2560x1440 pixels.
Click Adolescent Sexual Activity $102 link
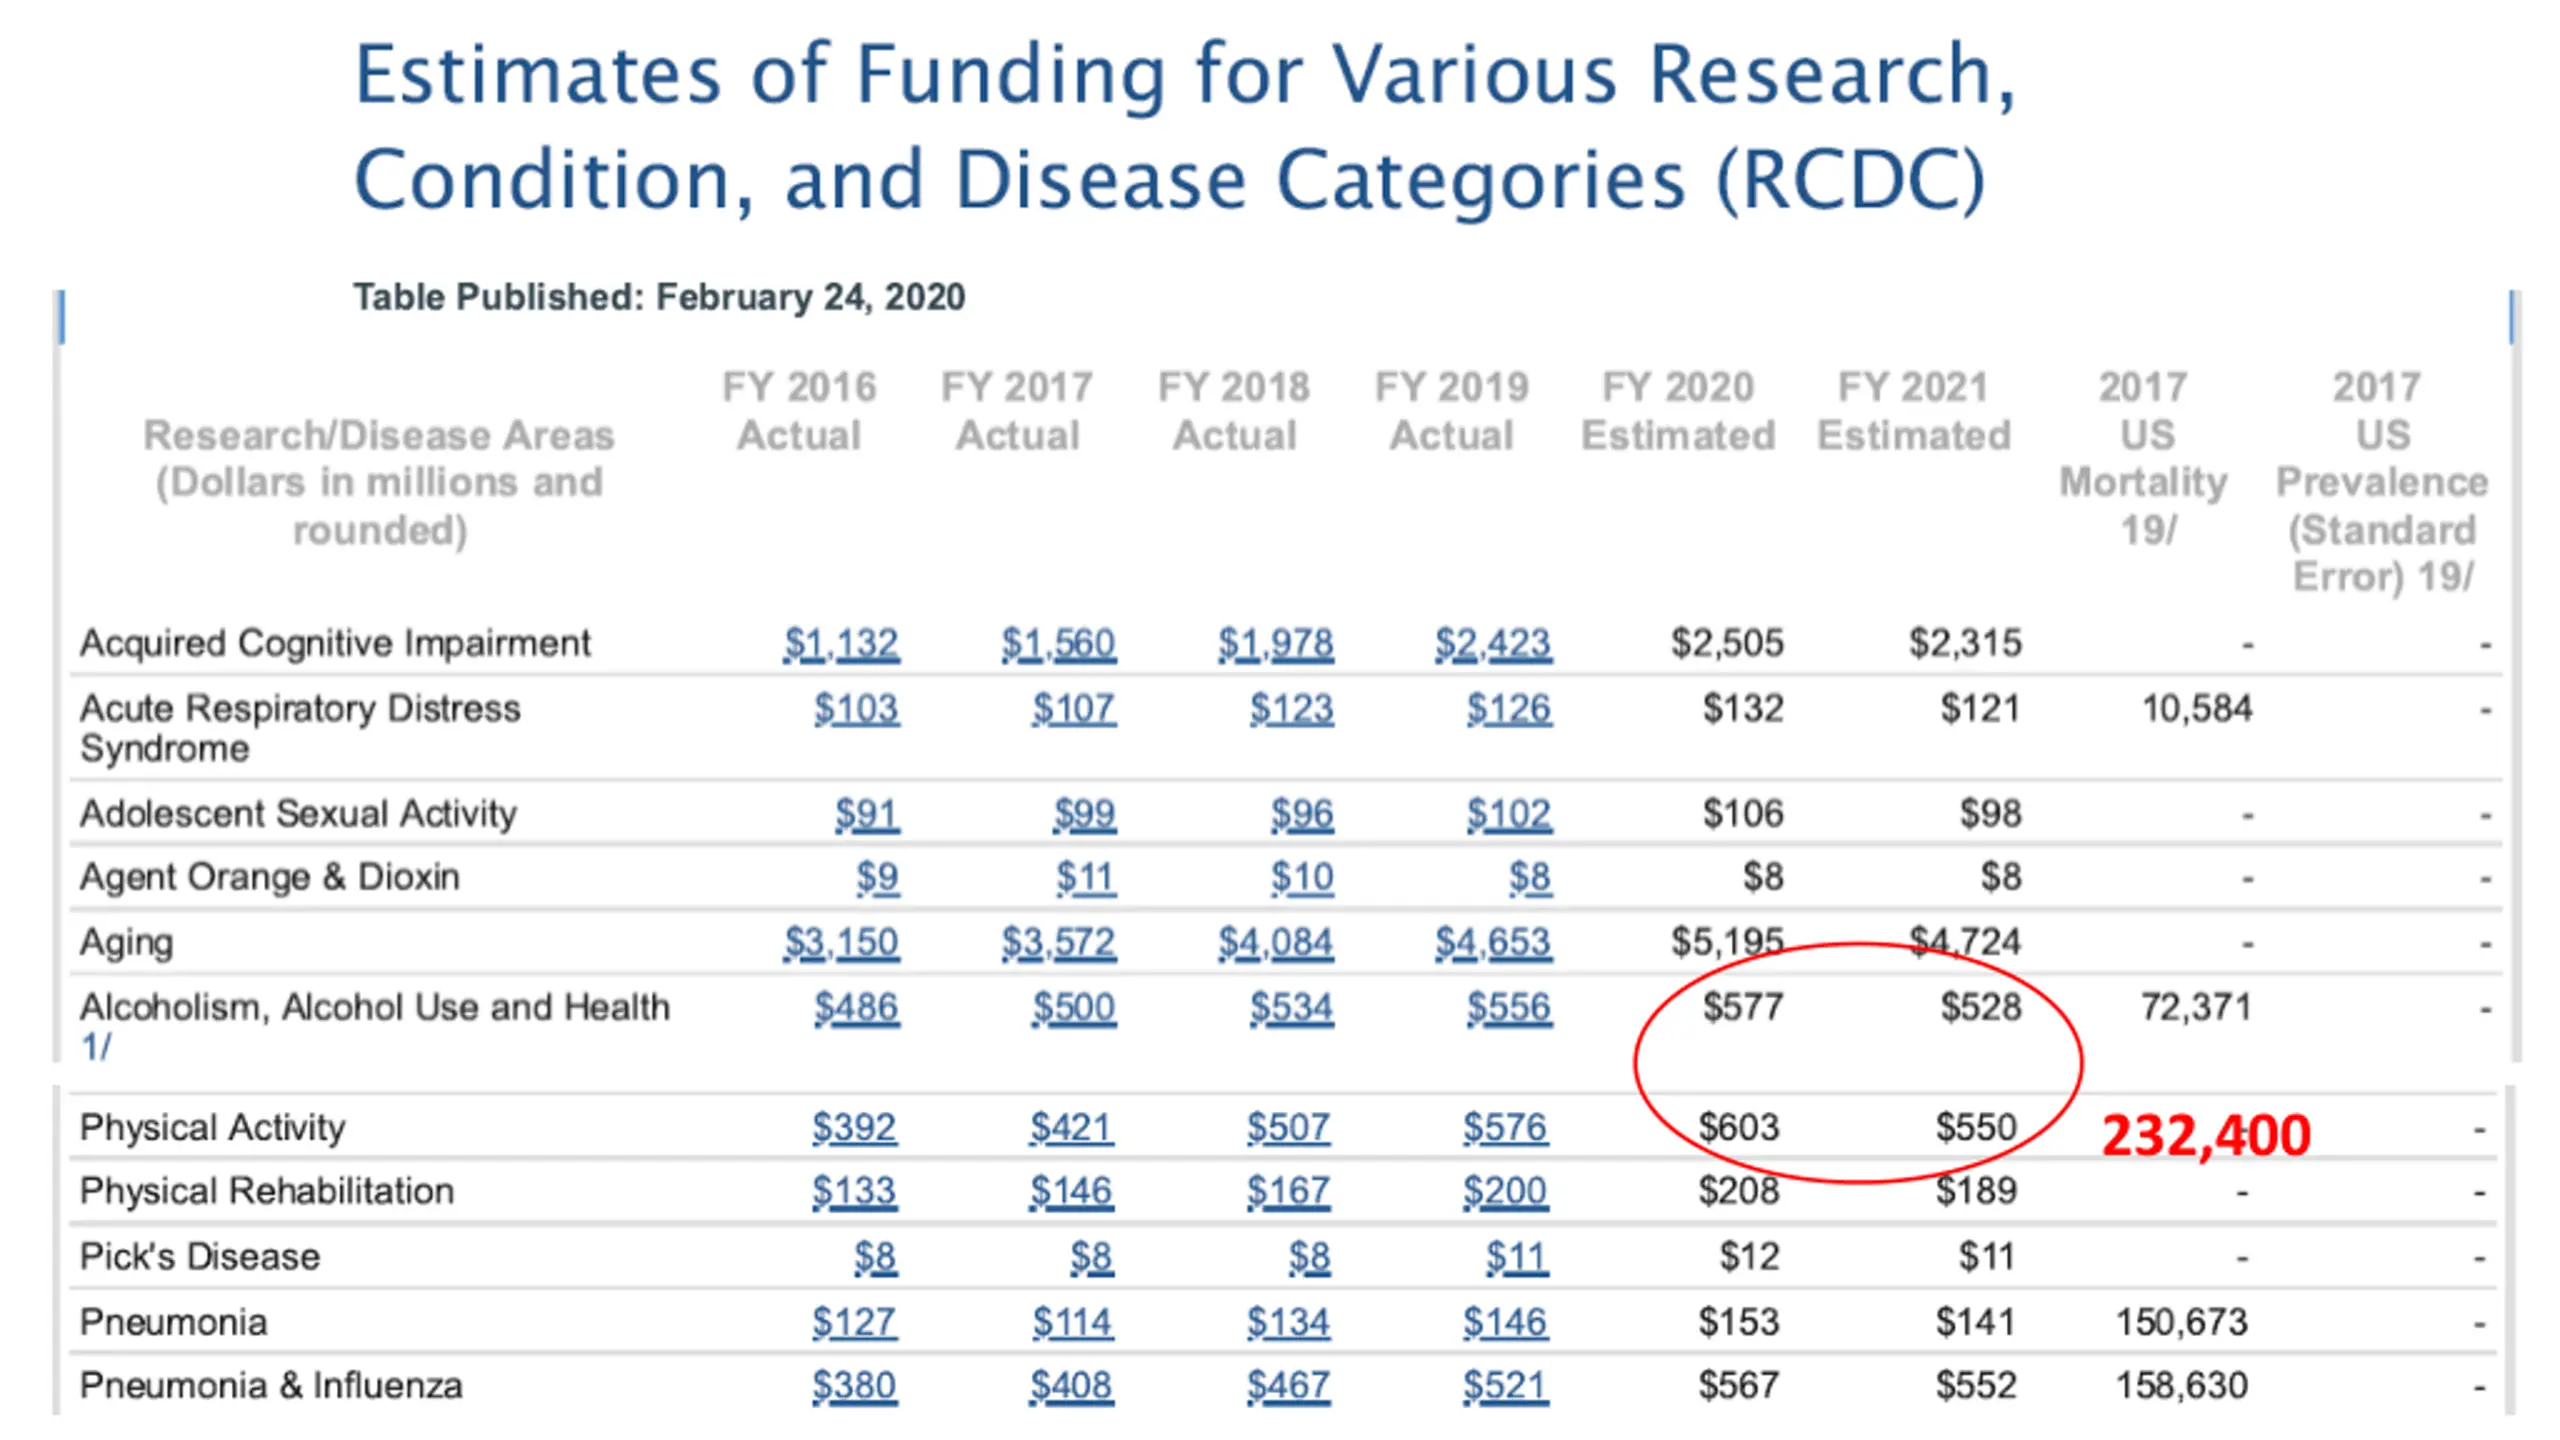1509,814
